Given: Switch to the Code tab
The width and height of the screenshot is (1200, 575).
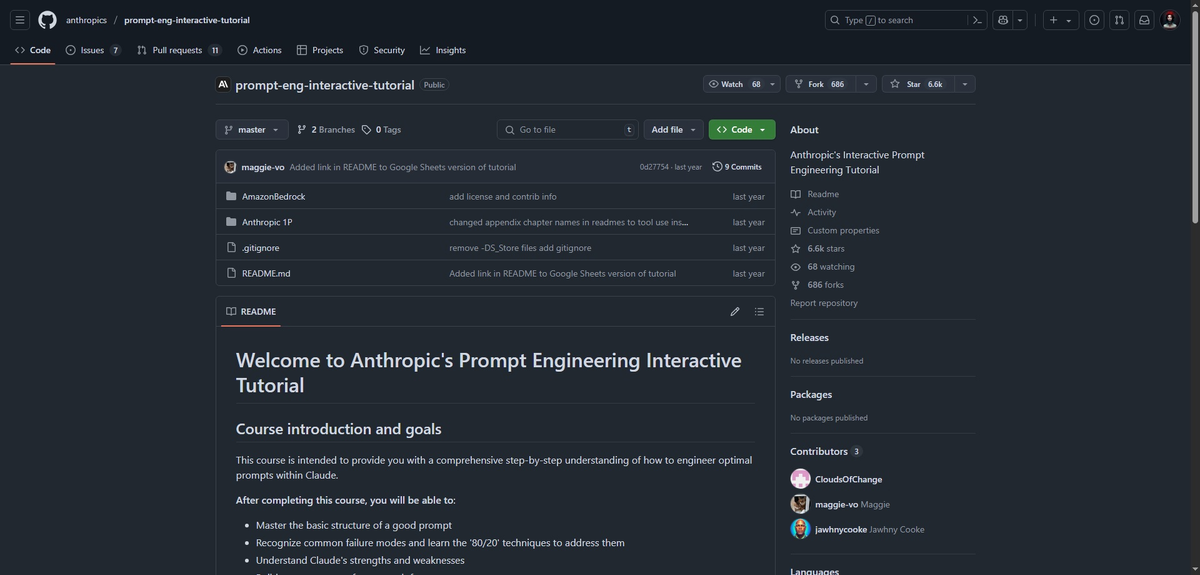Looking at the screenshot, I should [x=33, y=50].
